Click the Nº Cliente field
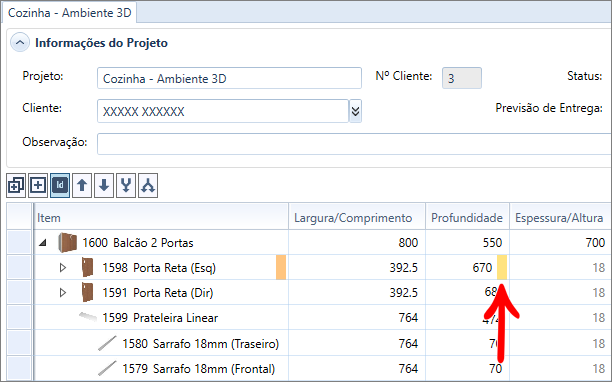612x382 pixels. (x=462, y=78)
